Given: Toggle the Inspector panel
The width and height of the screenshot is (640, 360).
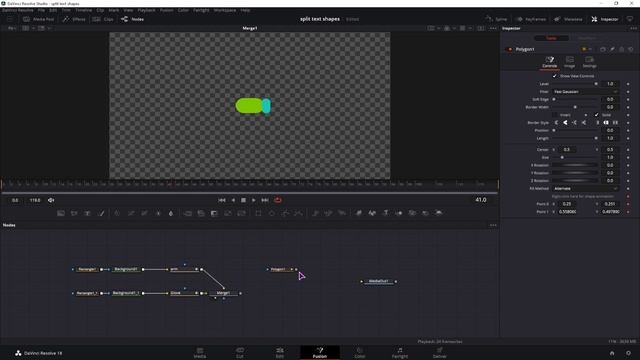Looking at the screenshot, I should pos(605,19).
